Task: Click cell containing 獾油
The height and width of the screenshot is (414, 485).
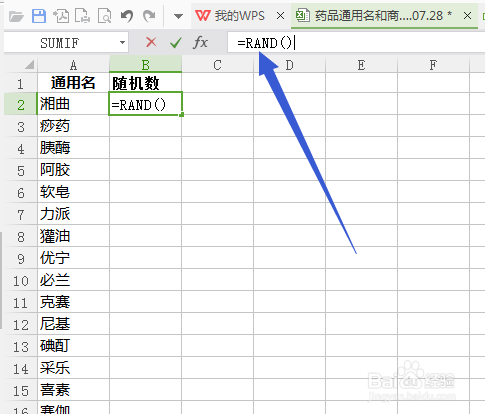Action: (73, 236)
